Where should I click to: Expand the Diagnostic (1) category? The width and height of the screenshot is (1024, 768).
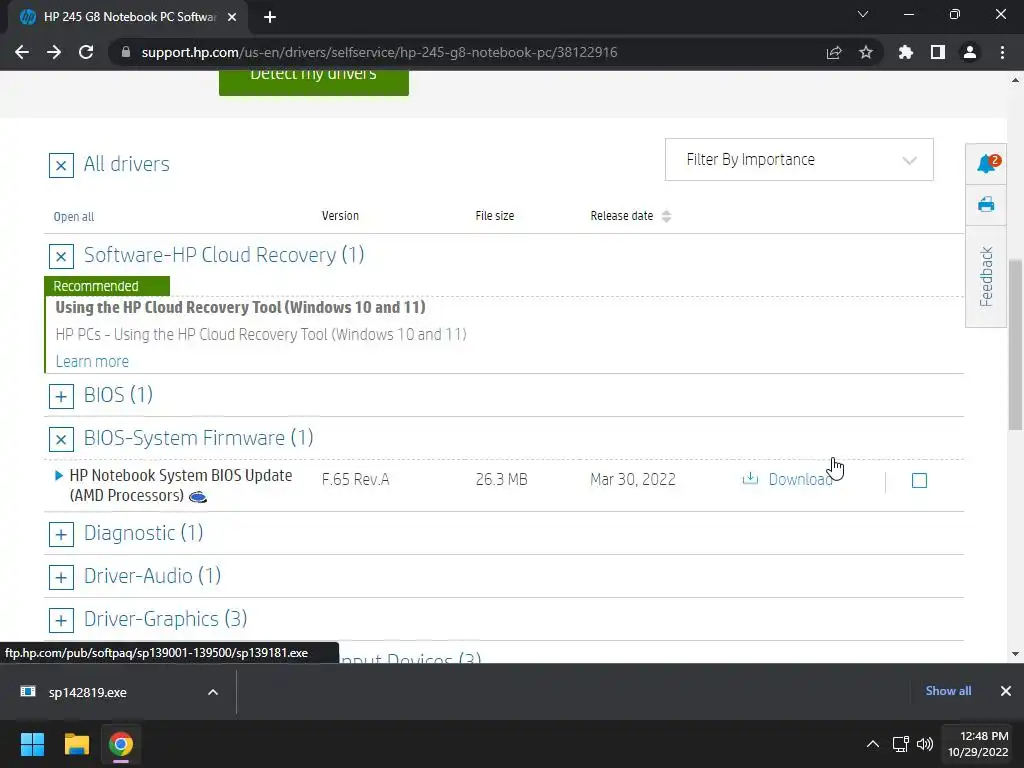pos(61,534)
